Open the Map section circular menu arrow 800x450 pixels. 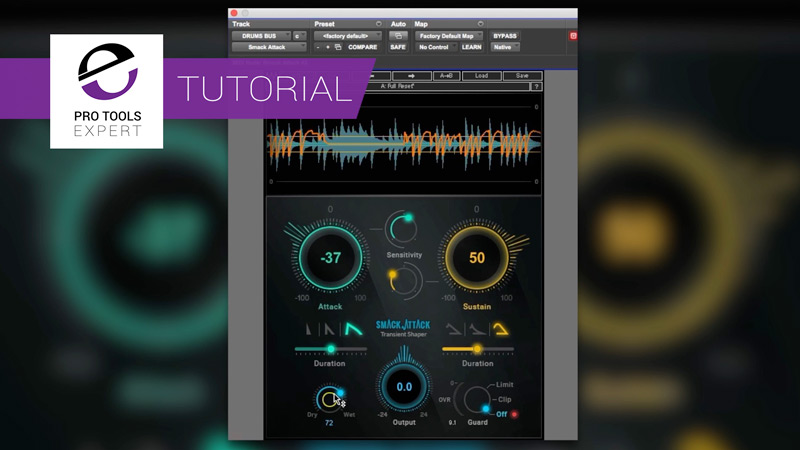click(480, 24)
